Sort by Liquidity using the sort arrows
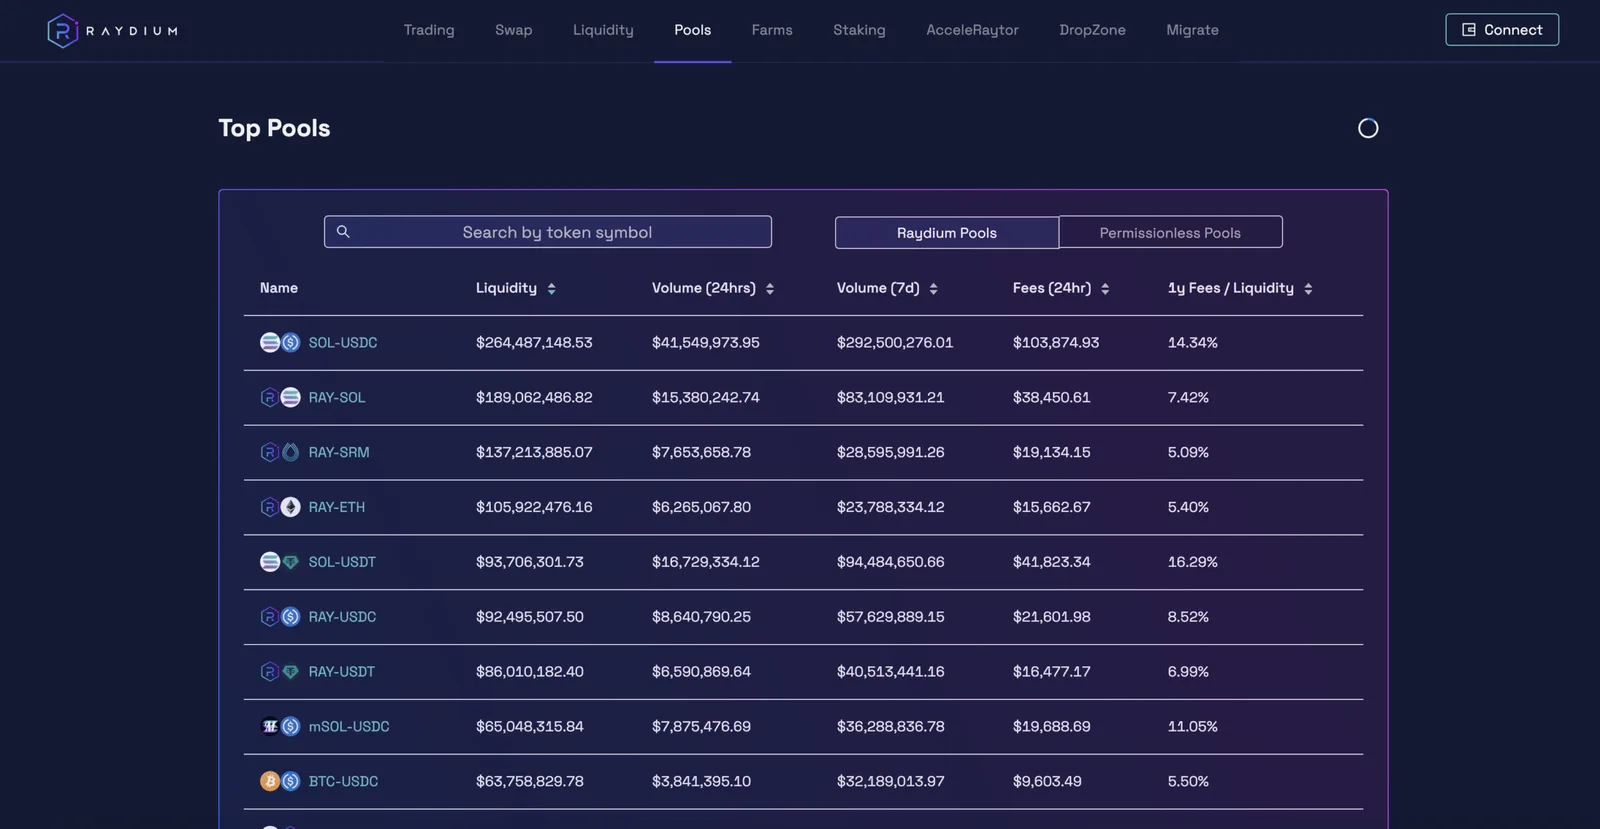Viewport: 1600px width, 829px height. pos(551,289)
